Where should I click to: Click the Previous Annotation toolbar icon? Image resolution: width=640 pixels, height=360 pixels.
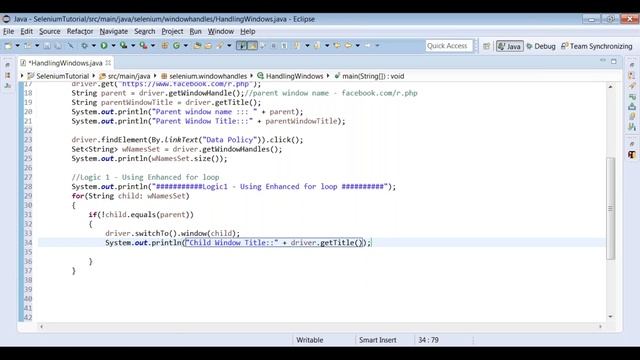point(317,46)
